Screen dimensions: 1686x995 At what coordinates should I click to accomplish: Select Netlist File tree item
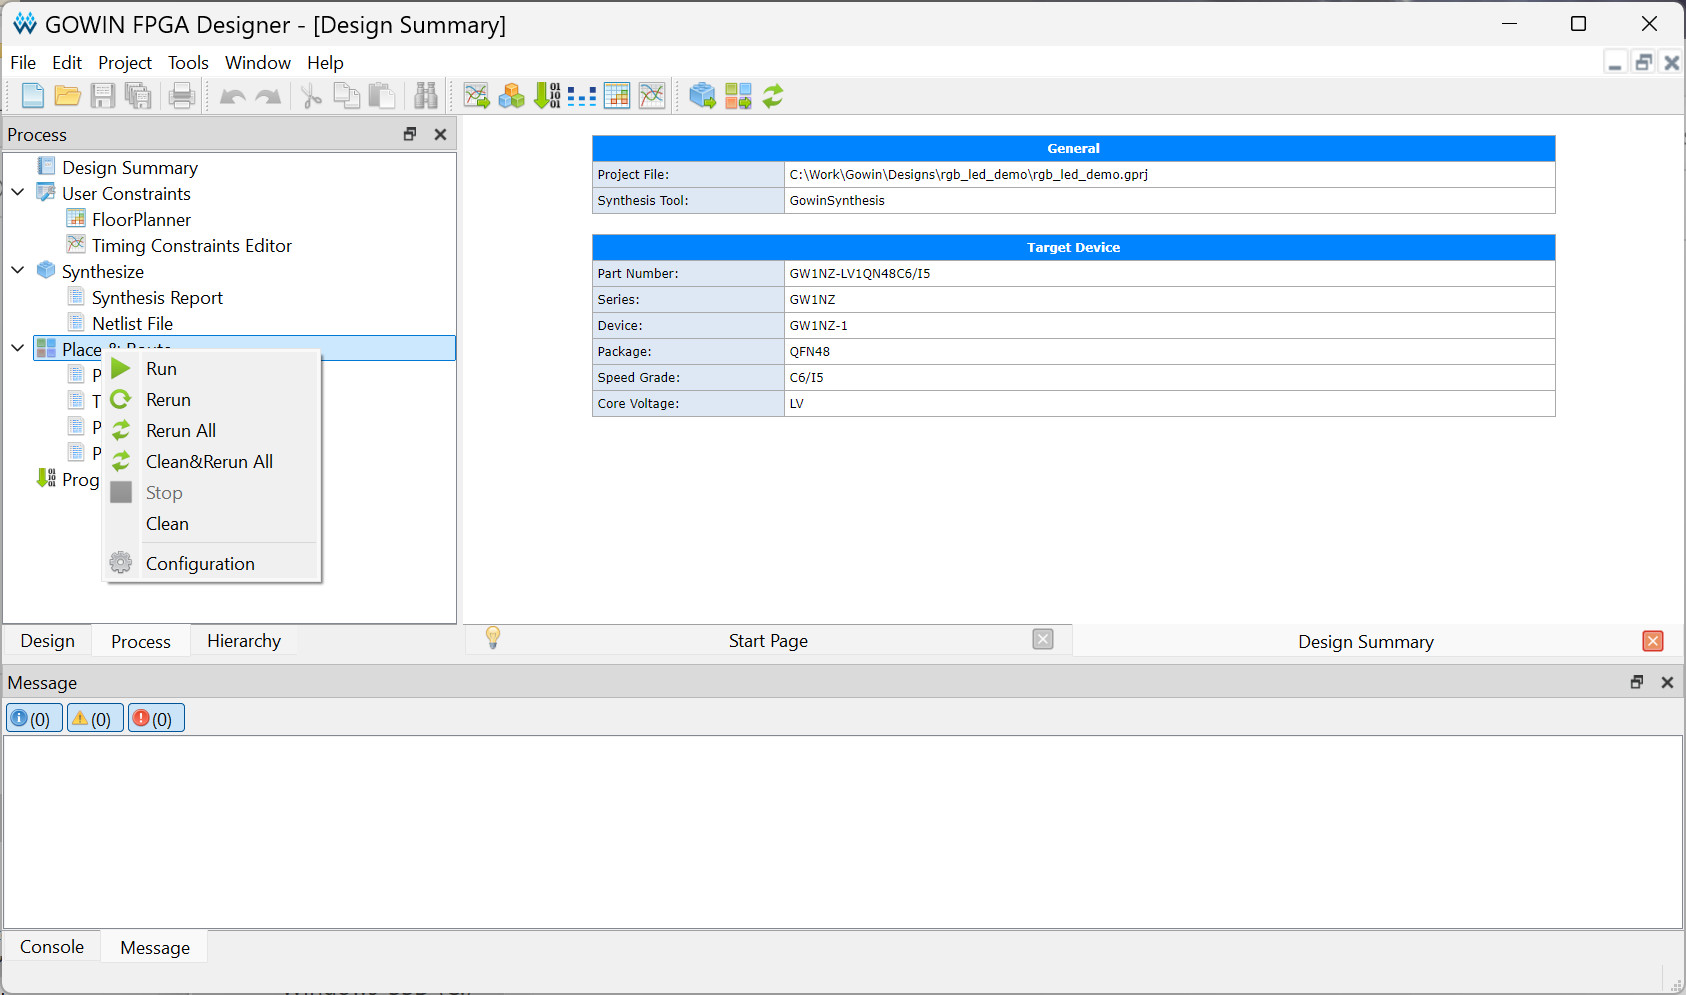(132, 323)
